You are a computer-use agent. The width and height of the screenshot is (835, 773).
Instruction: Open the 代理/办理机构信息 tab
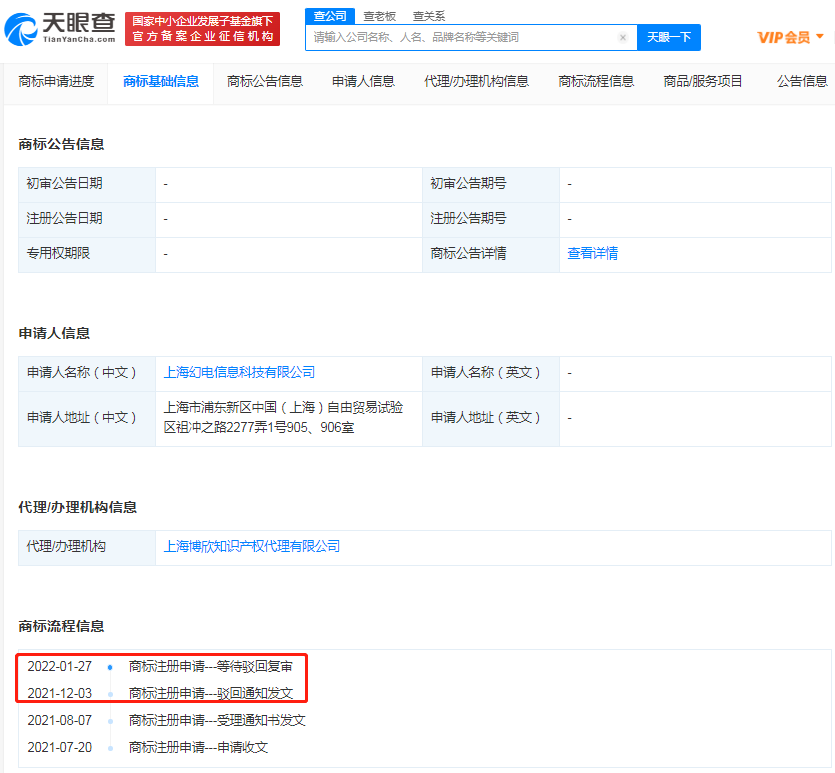tap(476, 81)
